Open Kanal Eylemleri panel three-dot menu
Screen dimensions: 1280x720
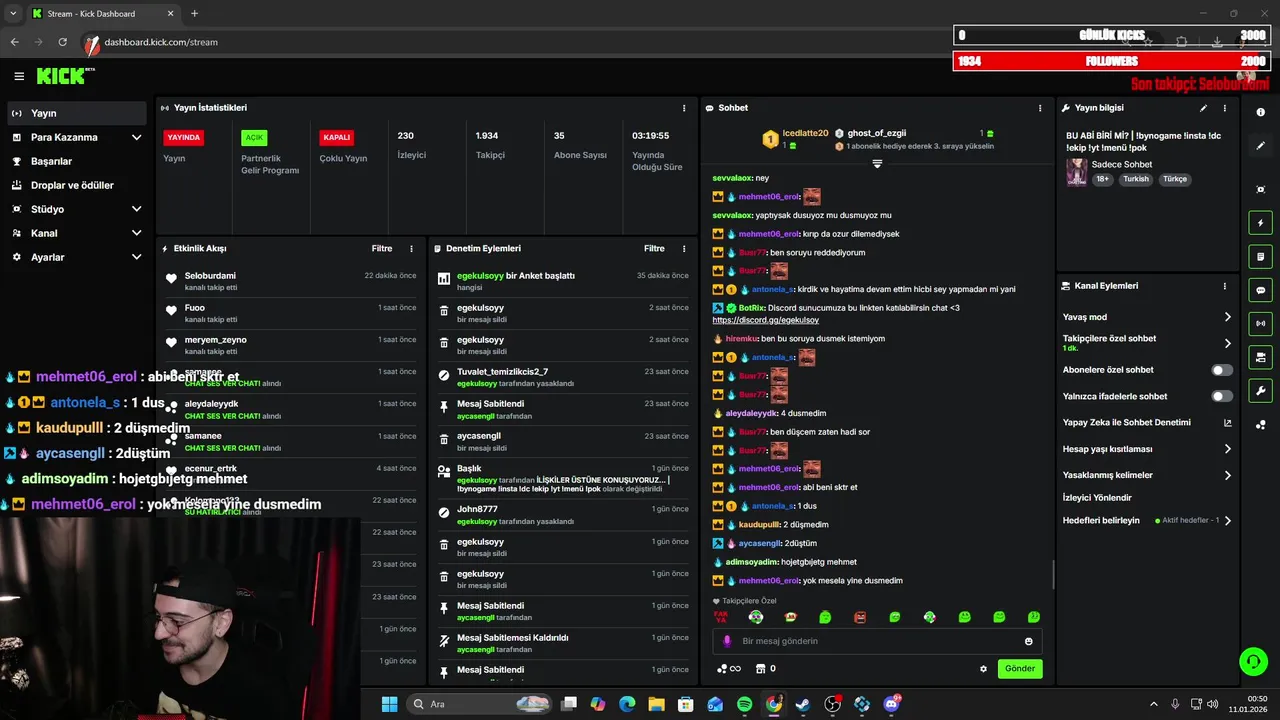[x=1225, y=286]
